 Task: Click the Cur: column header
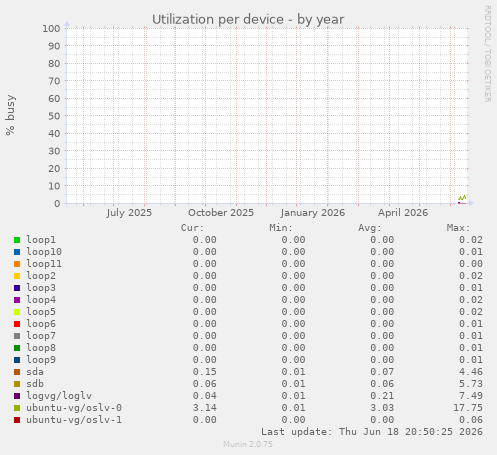(x=192, y=228)
